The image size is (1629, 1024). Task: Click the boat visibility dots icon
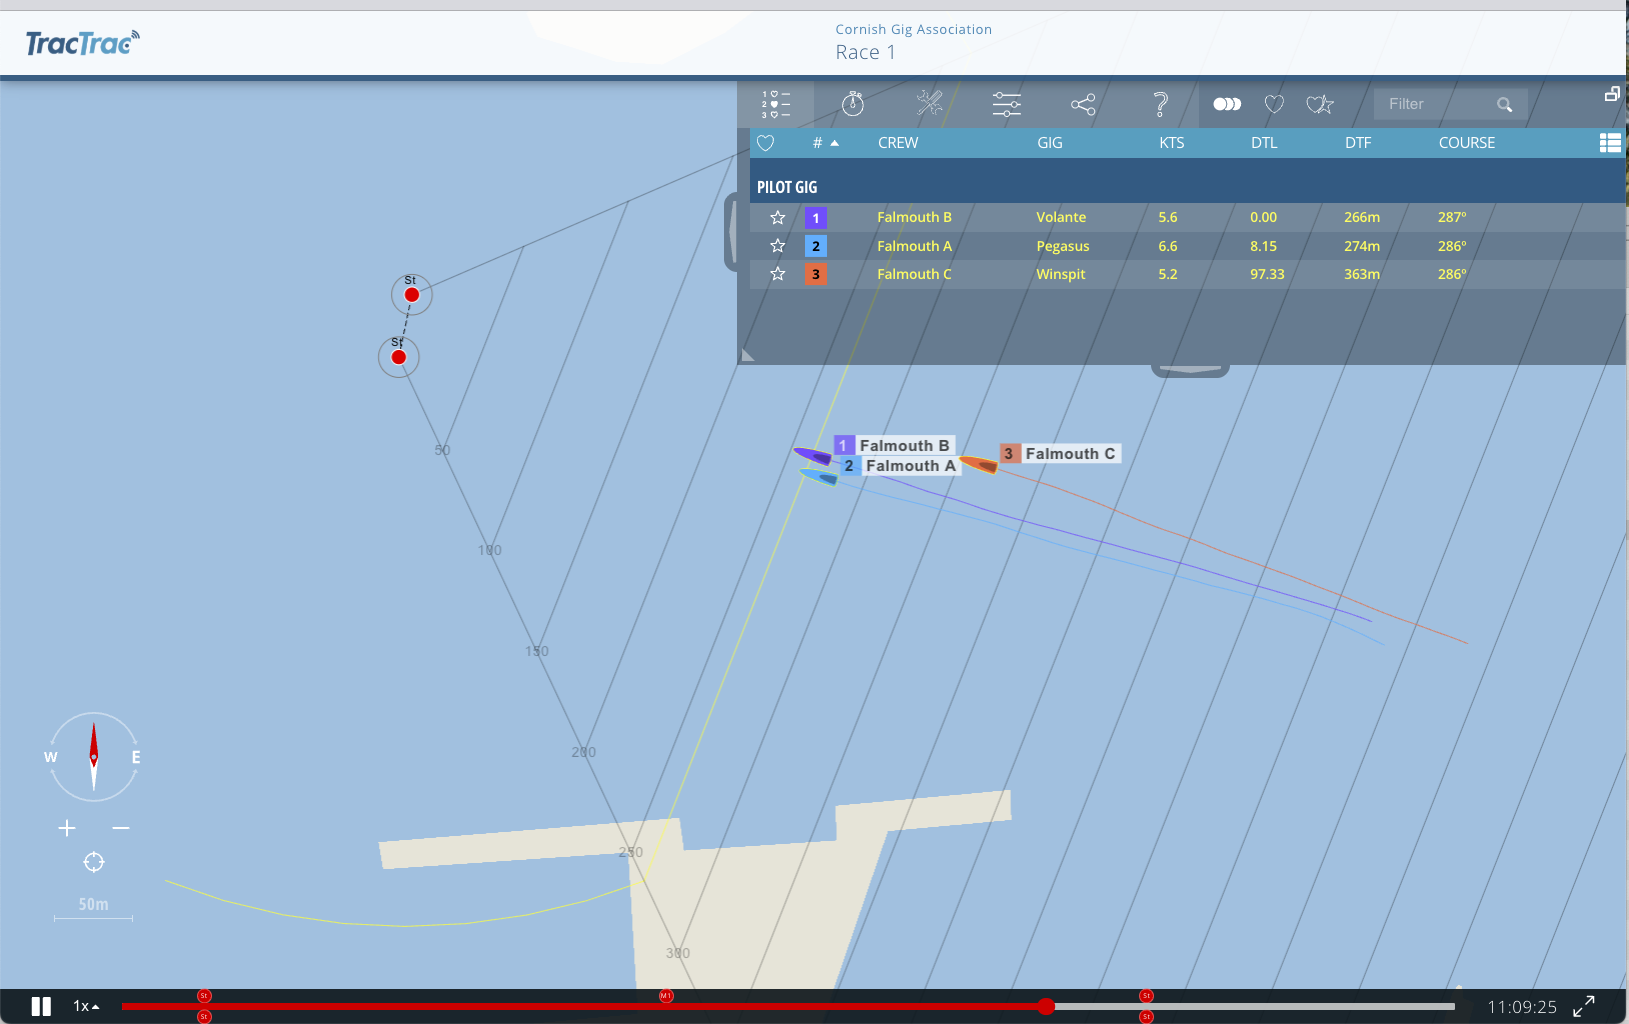(1227, 104)
